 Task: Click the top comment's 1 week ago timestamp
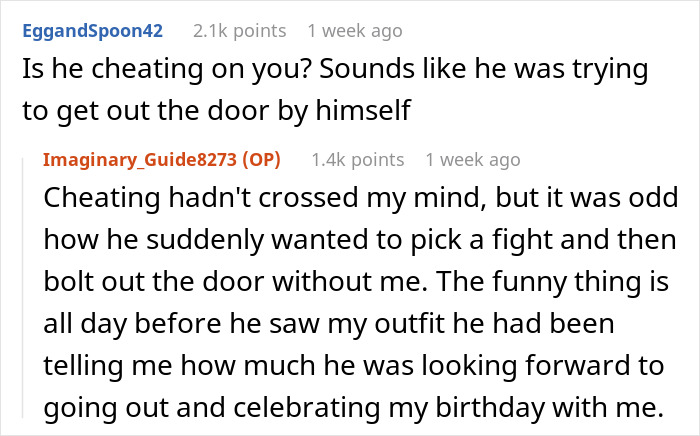(356, 31)
